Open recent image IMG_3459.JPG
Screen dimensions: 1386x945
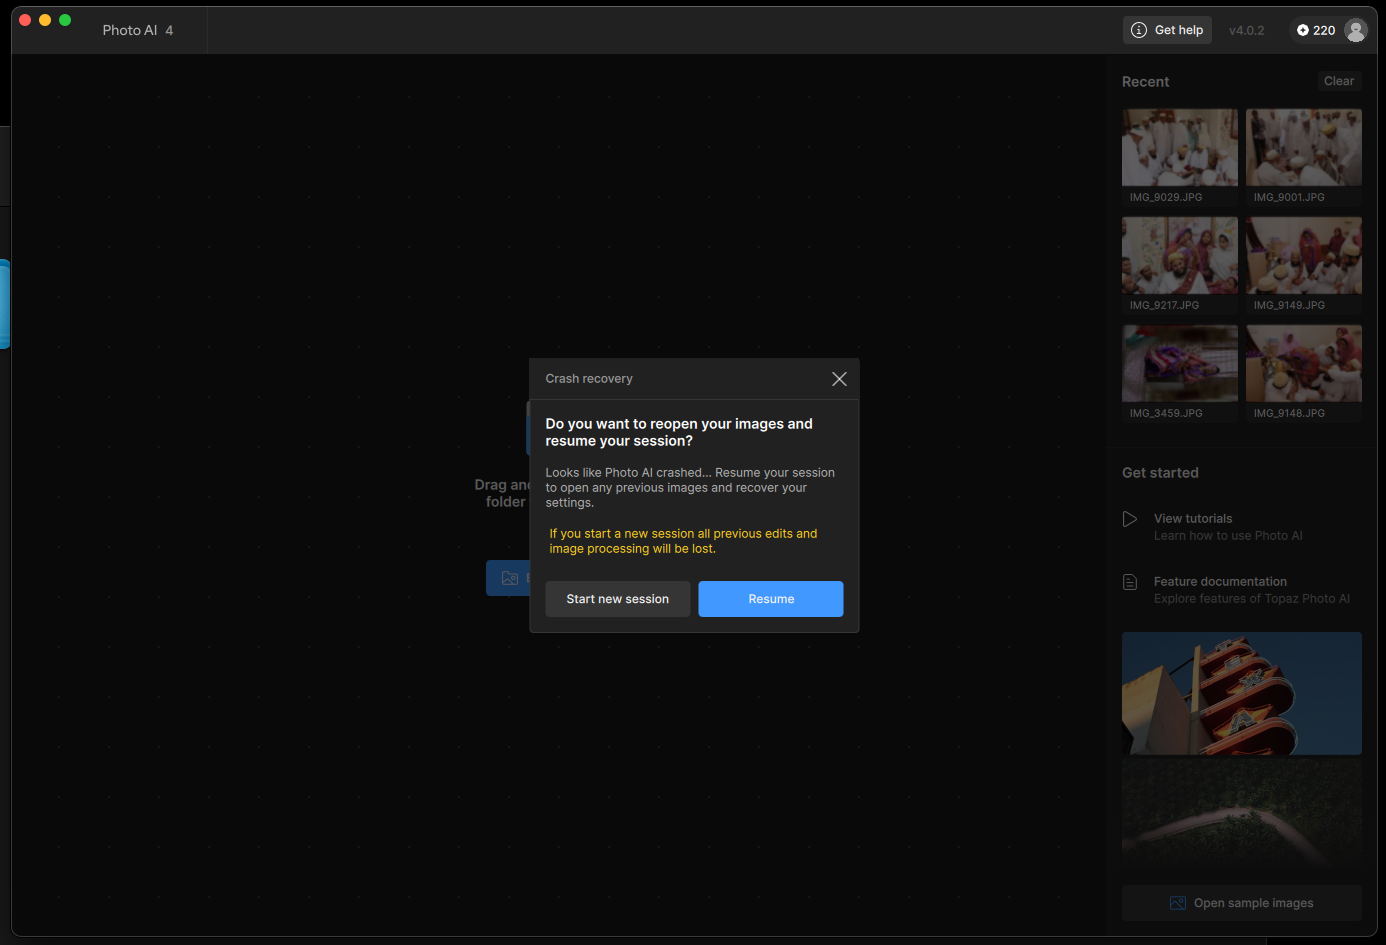[1180, 372]
